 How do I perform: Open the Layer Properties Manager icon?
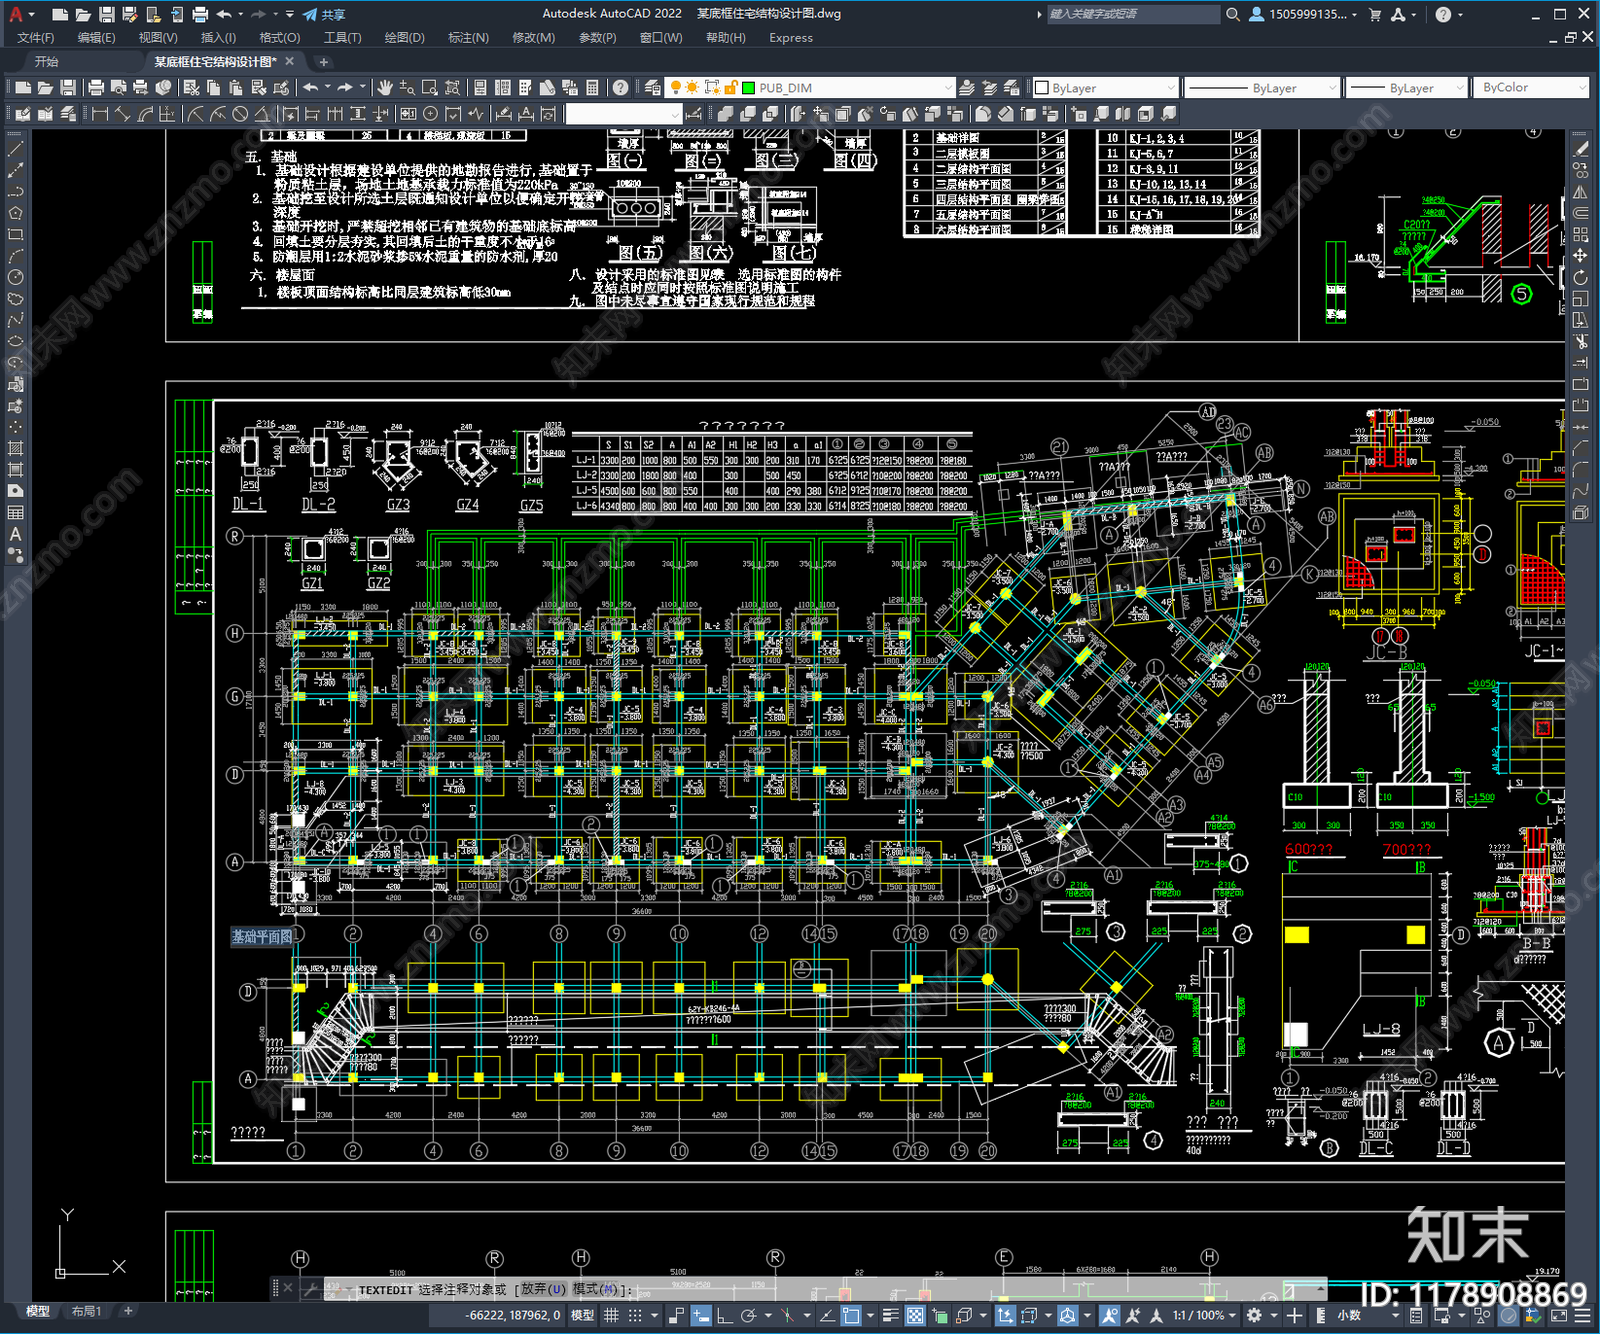click(653, 88)
